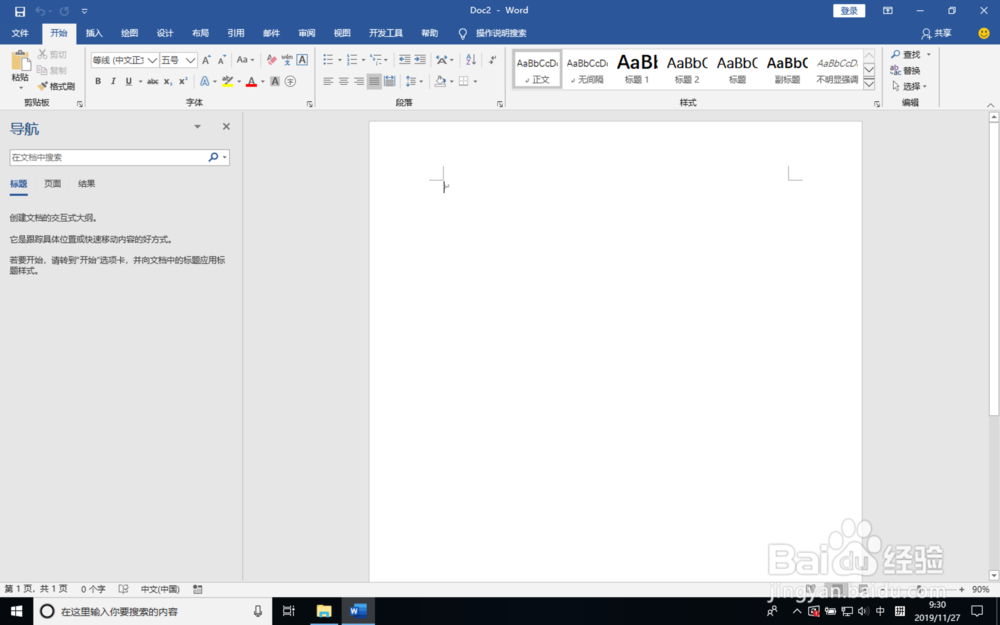Expand the Change Case Aa dropdown

click(246, 60)
